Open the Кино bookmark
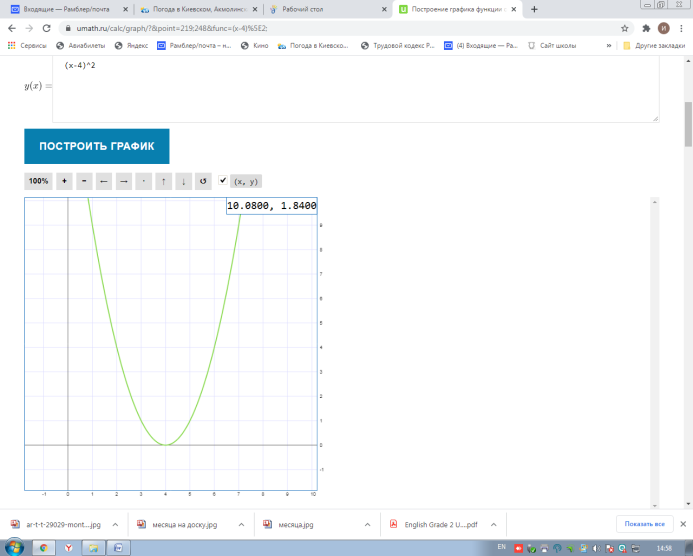The width and height of the screenshot is (693, 556). click(255, 46)
